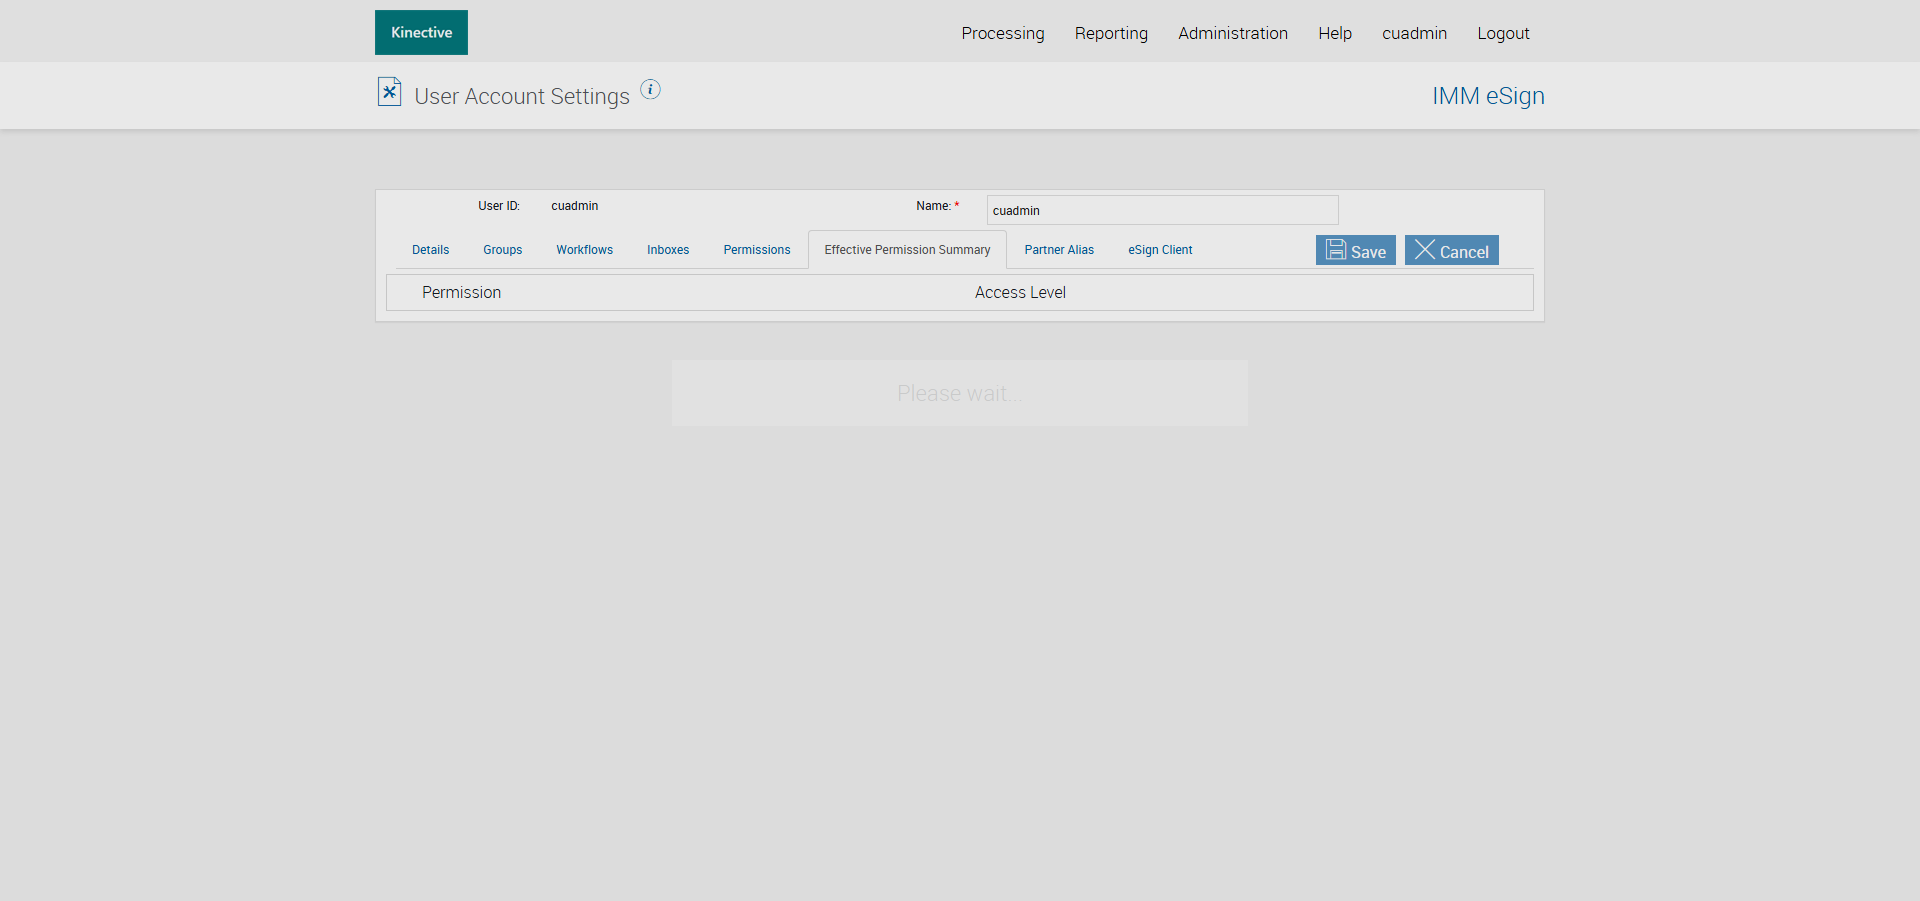This screenshot has width=1920, height=901.
Task: Switch to the Workflows tab
Action: tap(585, 250)
